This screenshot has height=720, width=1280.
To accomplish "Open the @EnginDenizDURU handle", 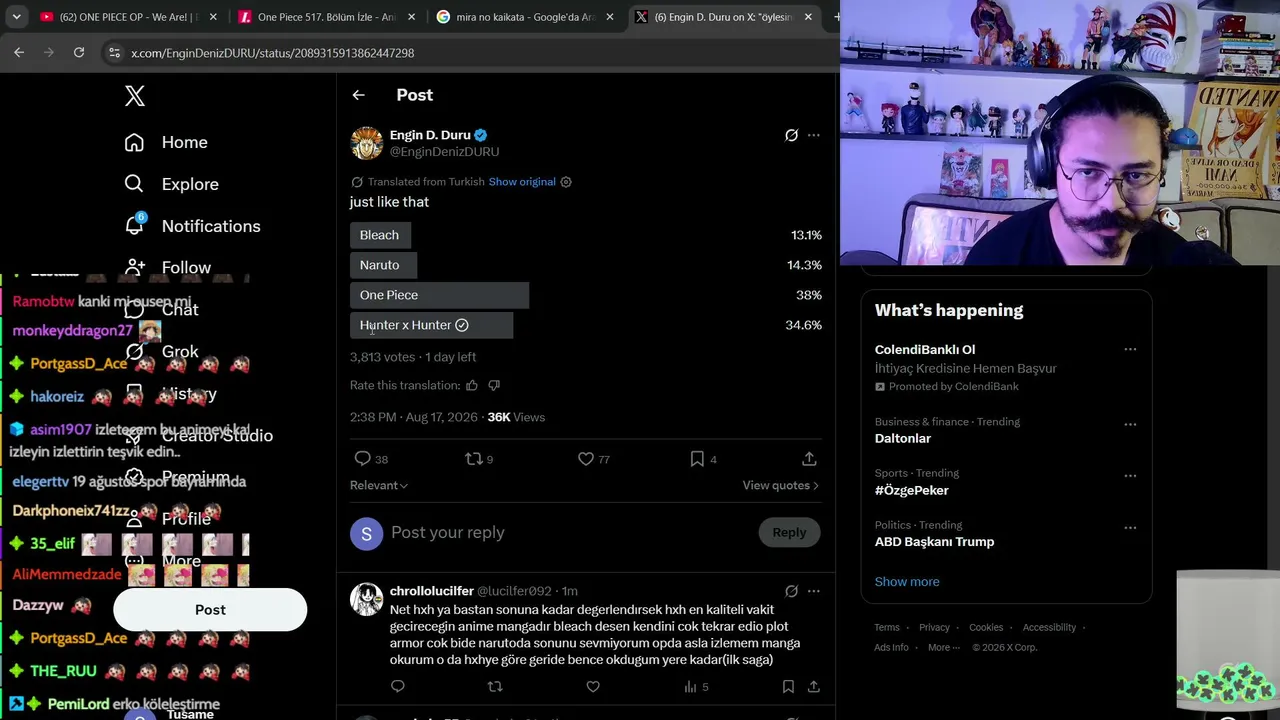I will pos(444,152).
